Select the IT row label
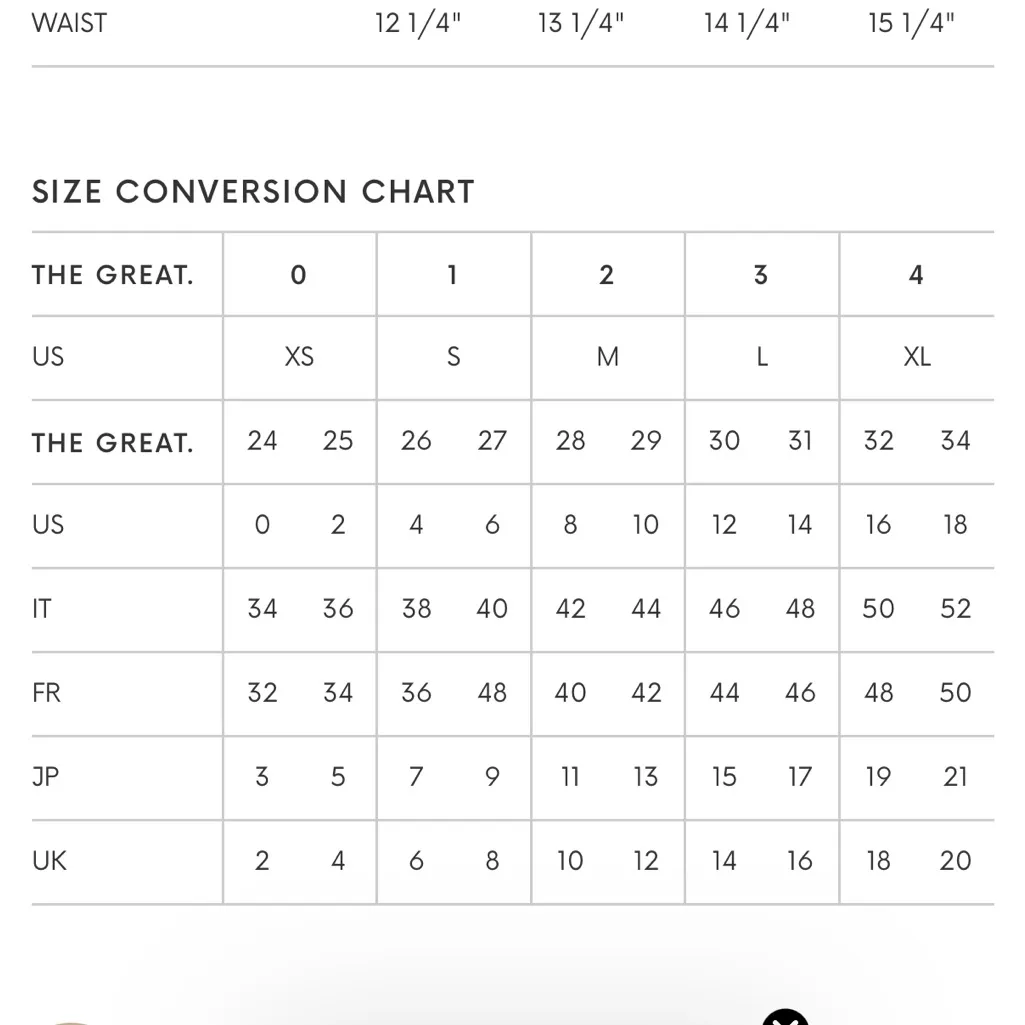The height and width of the screenshot is (1025, 1025). click(41, 609)
